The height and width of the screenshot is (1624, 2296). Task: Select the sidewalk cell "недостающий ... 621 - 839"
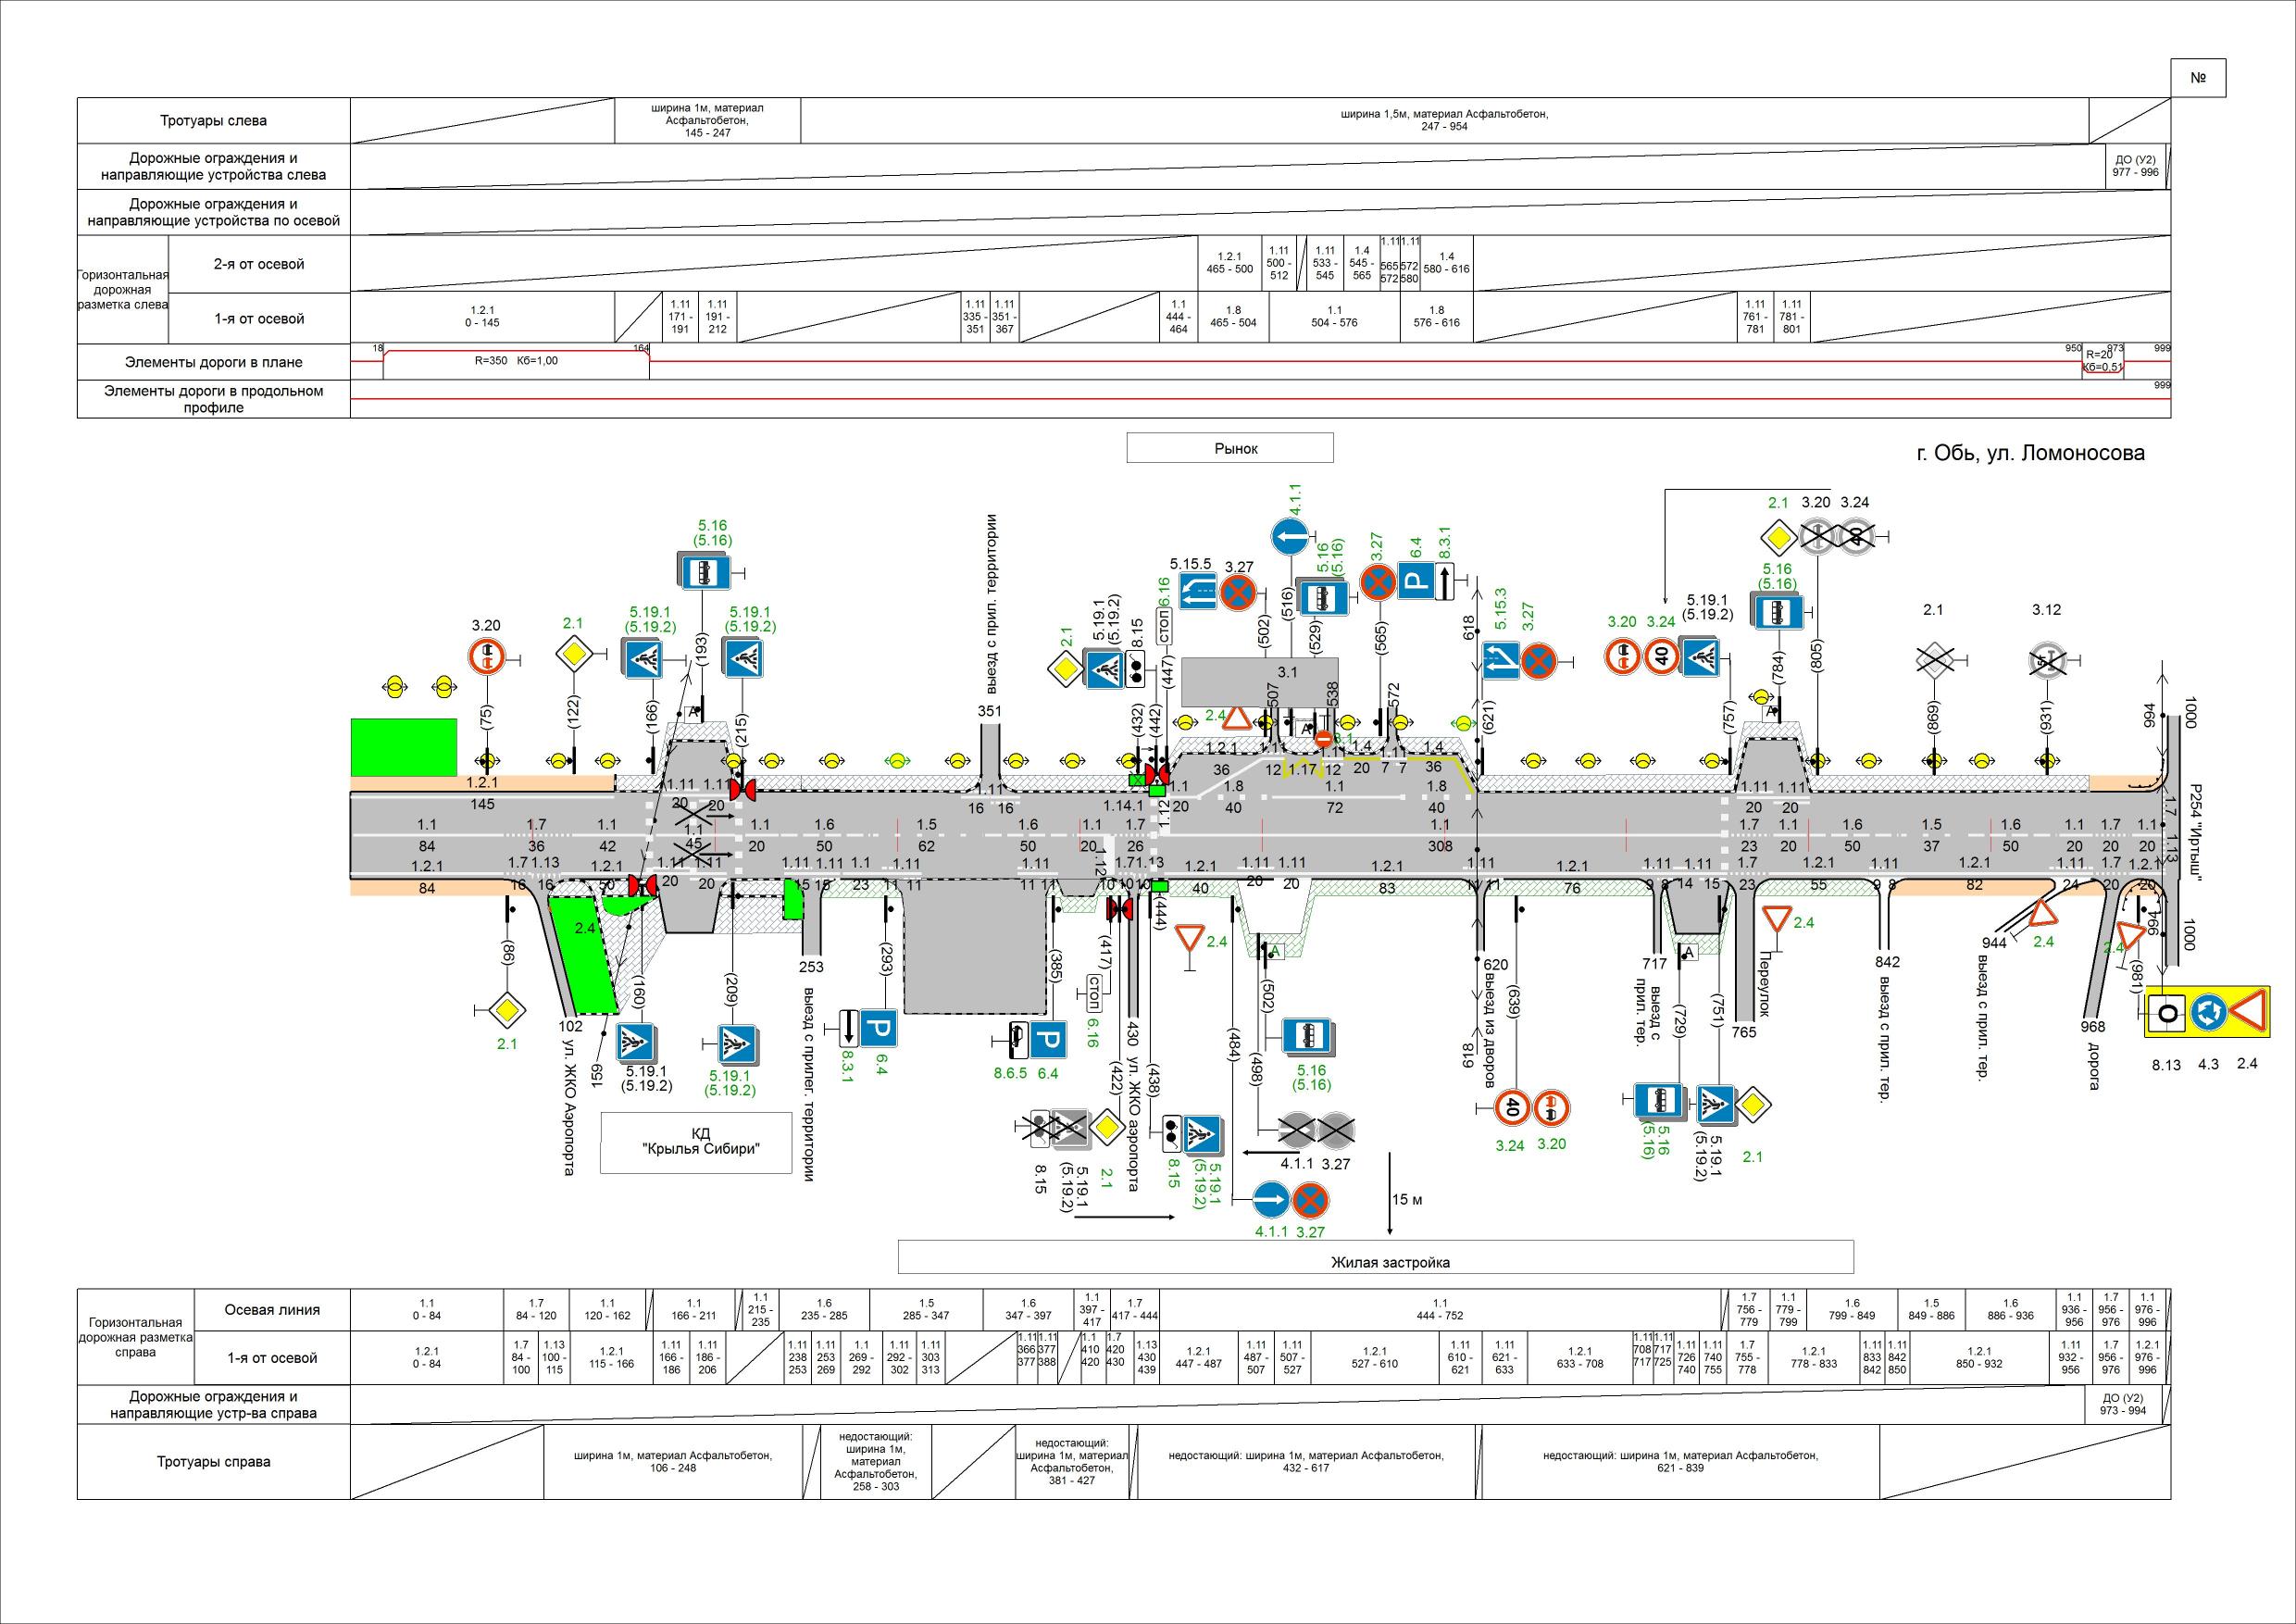coord(1680,1461)
